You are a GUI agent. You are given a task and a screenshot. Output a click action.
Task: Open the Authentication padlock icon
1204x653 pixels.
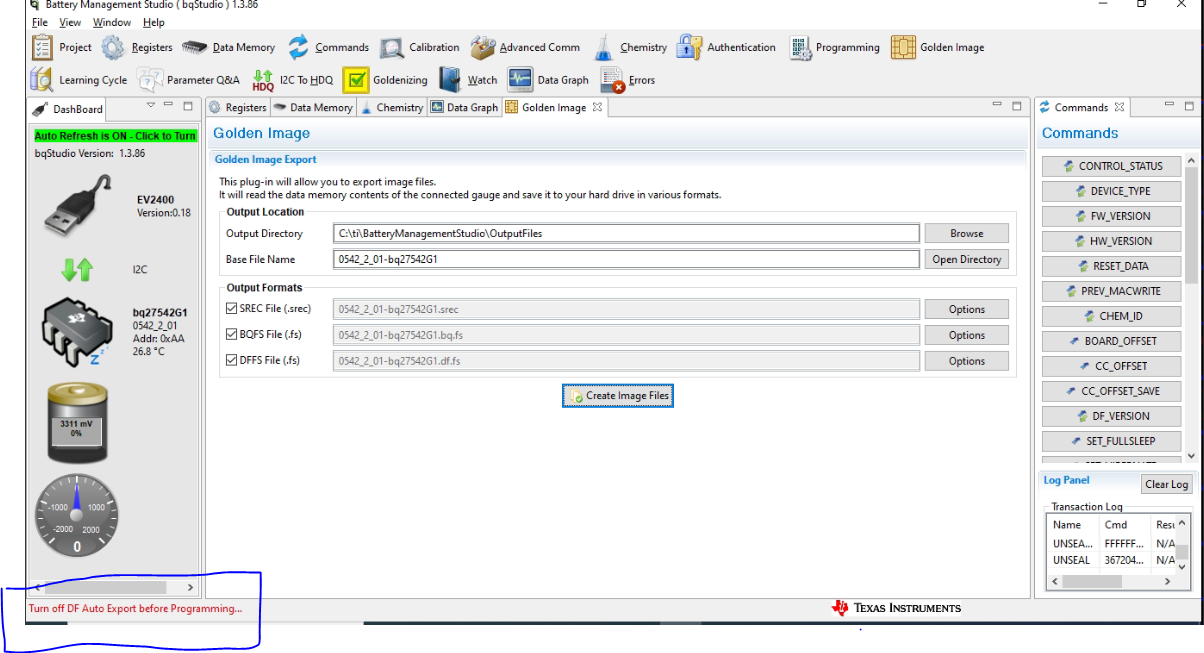tap(689, 47)
